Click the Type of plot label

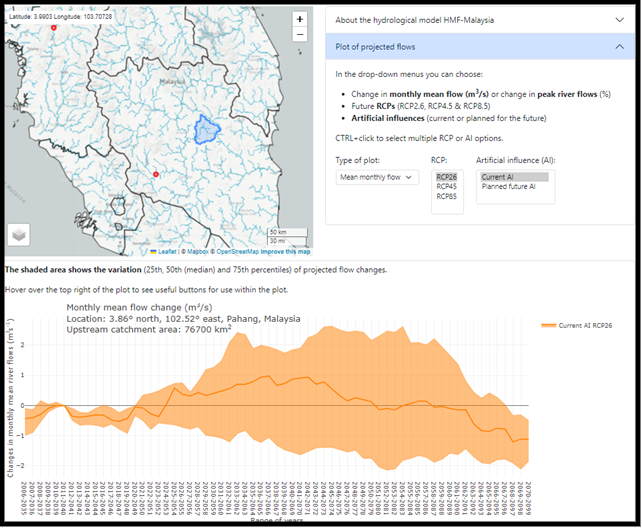coord(357,160)
